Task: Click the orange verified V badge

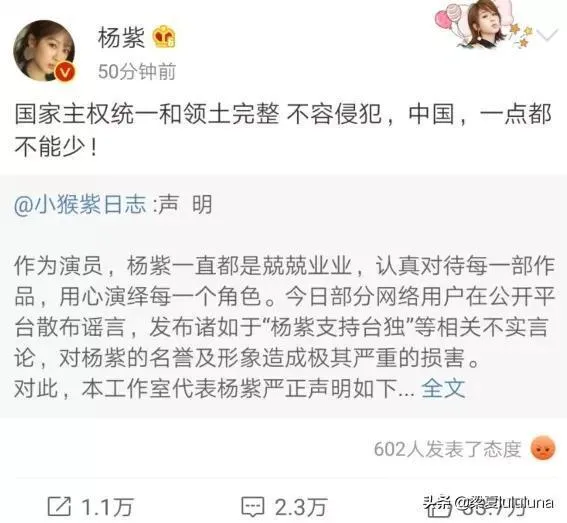Action: pyautogui.click(x=65, y=73)
